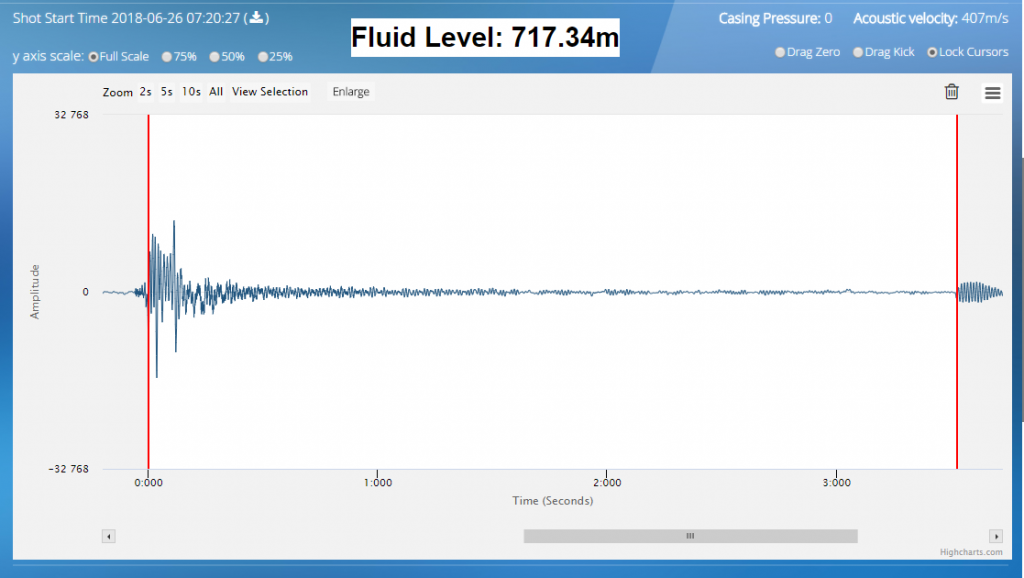The width and height of the screenshot is (1024, 578).
Task: Select 25% y axis scale
Action: (263, 57)
